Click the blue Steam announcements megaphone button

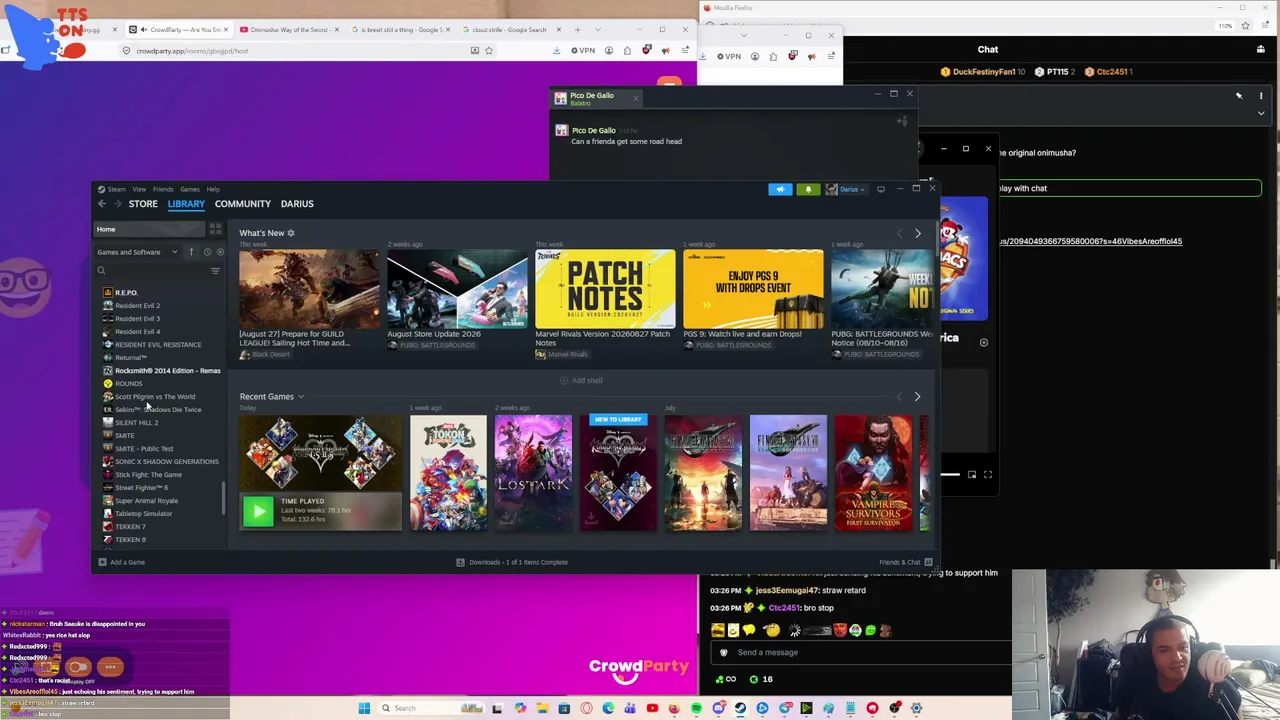(780, 189)
